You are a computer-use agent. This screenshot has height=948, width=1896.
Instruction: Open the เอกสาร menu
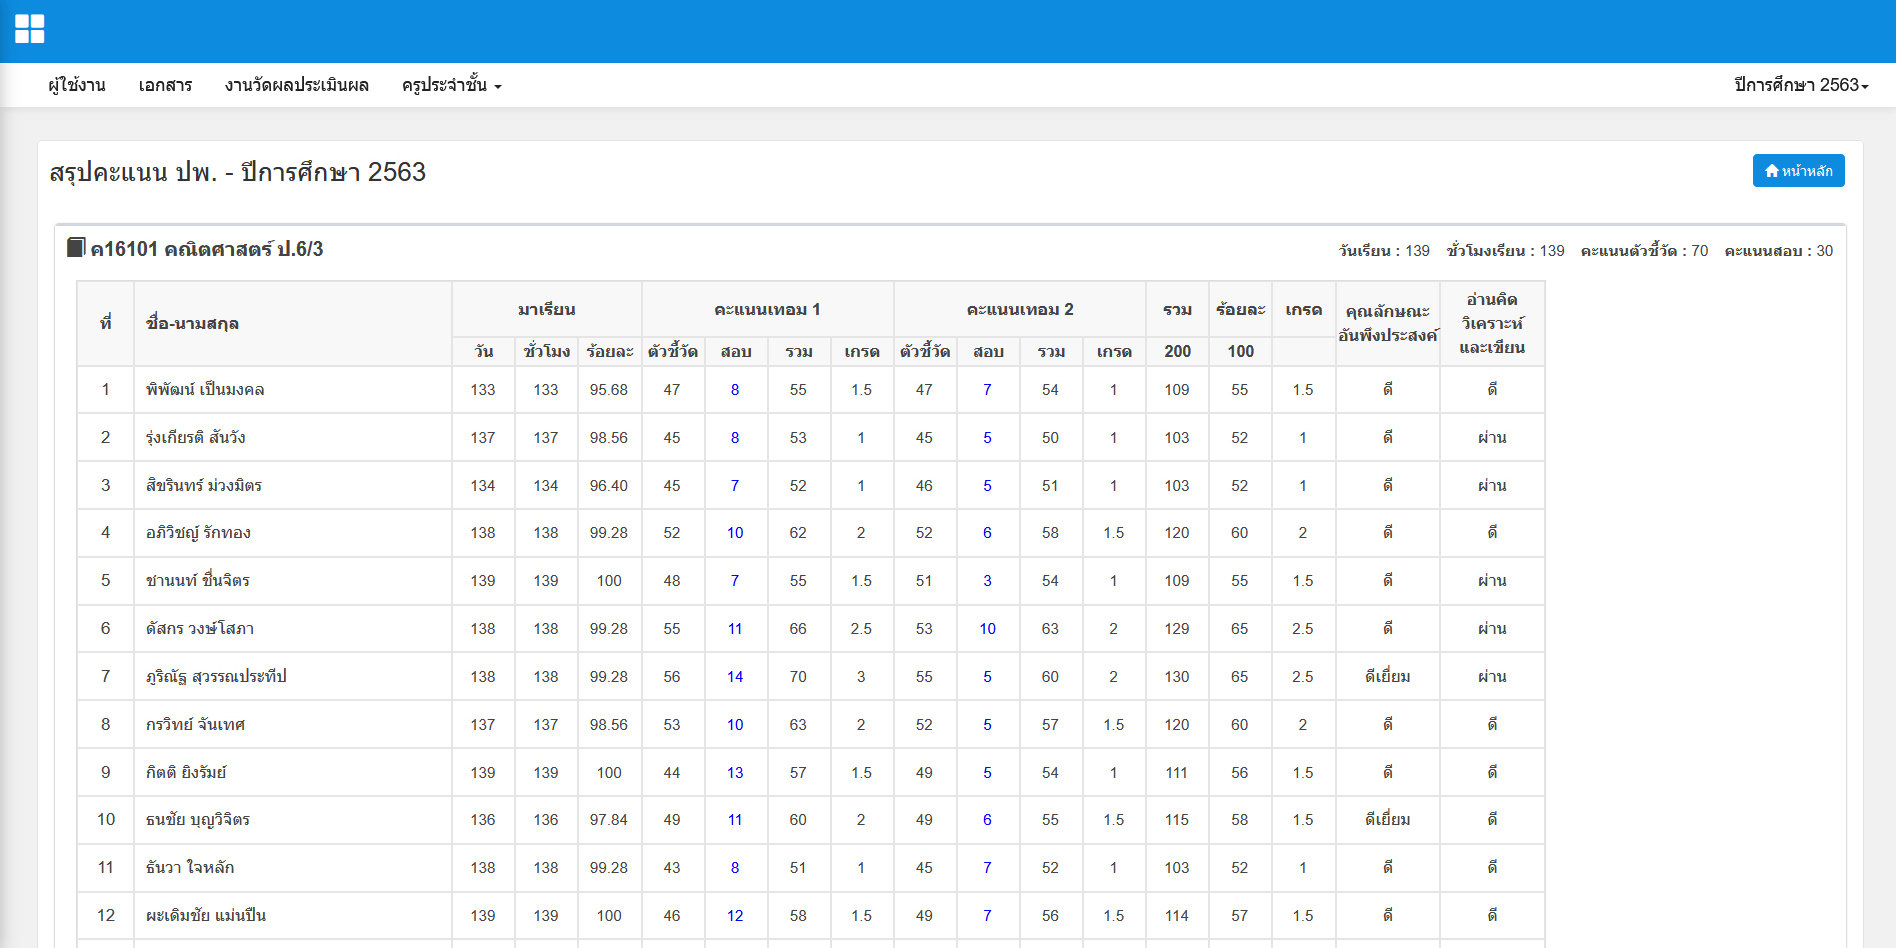pos(166,85)
